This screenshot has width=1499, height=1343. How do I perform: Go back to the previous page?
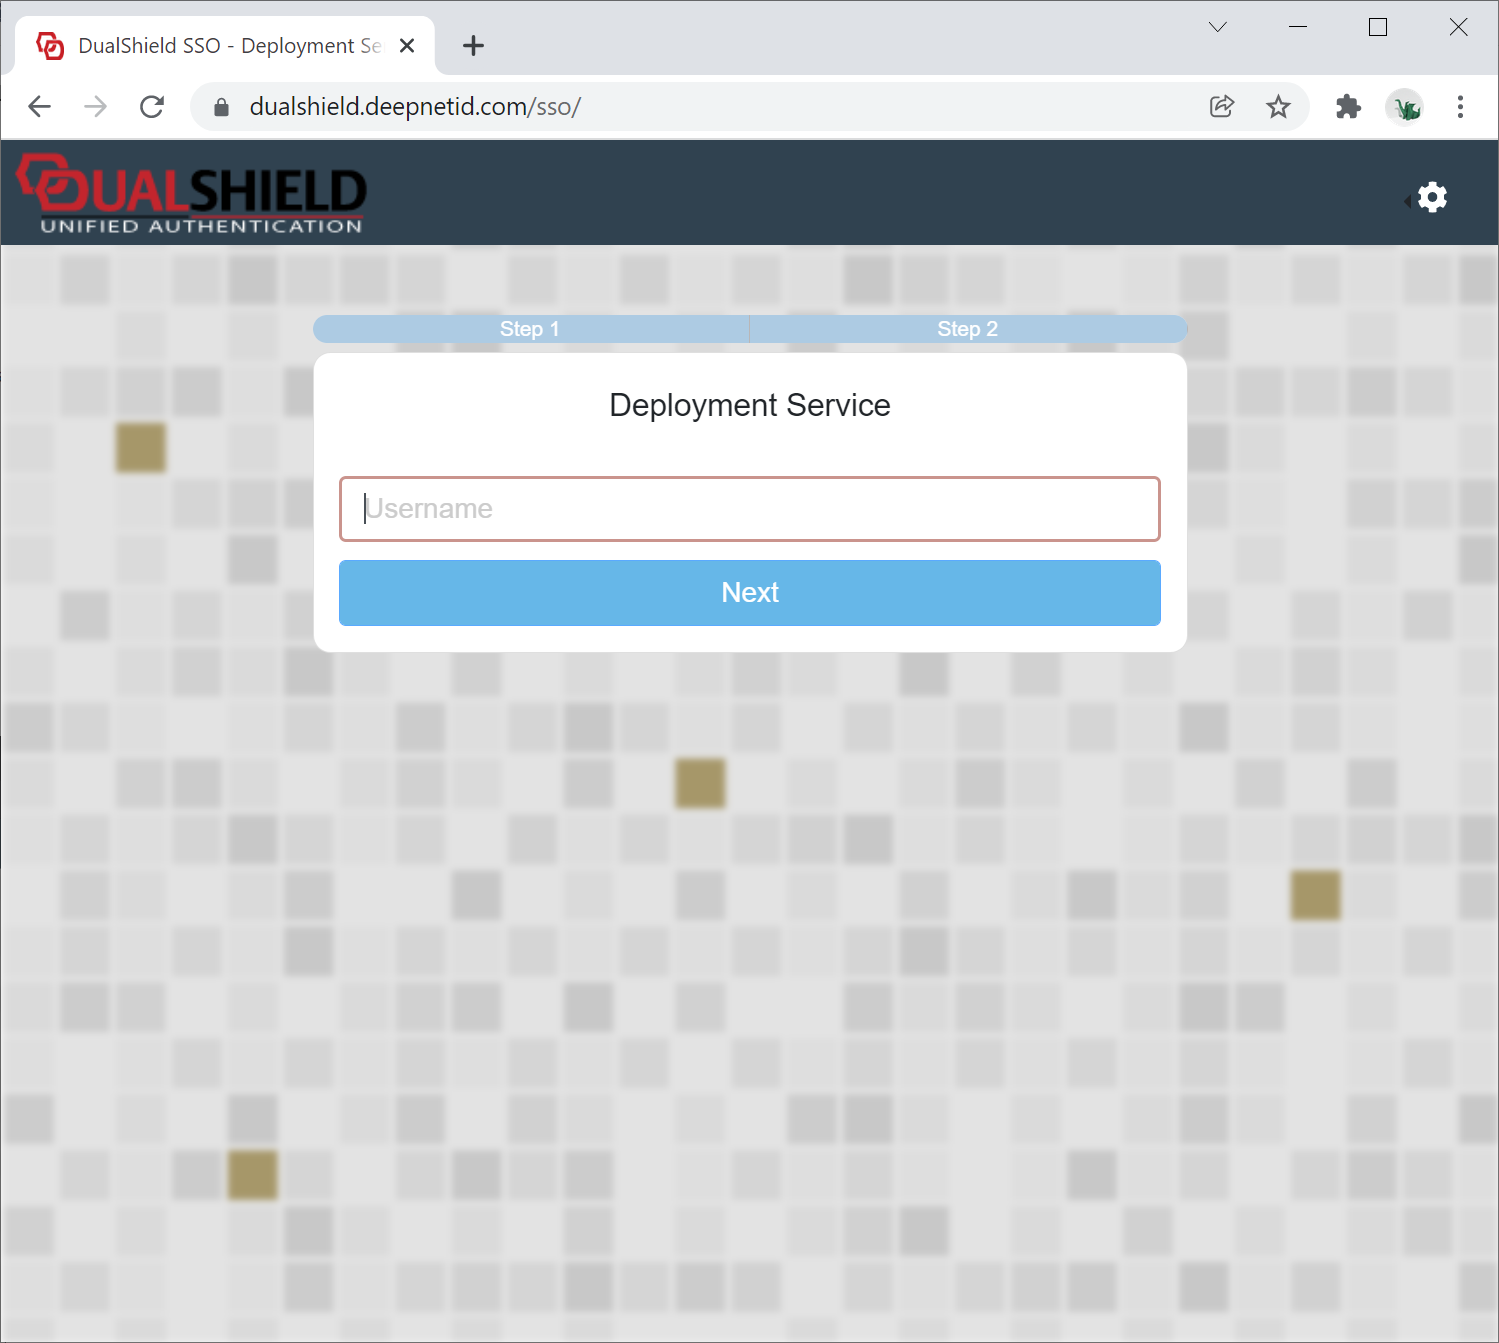40,107
